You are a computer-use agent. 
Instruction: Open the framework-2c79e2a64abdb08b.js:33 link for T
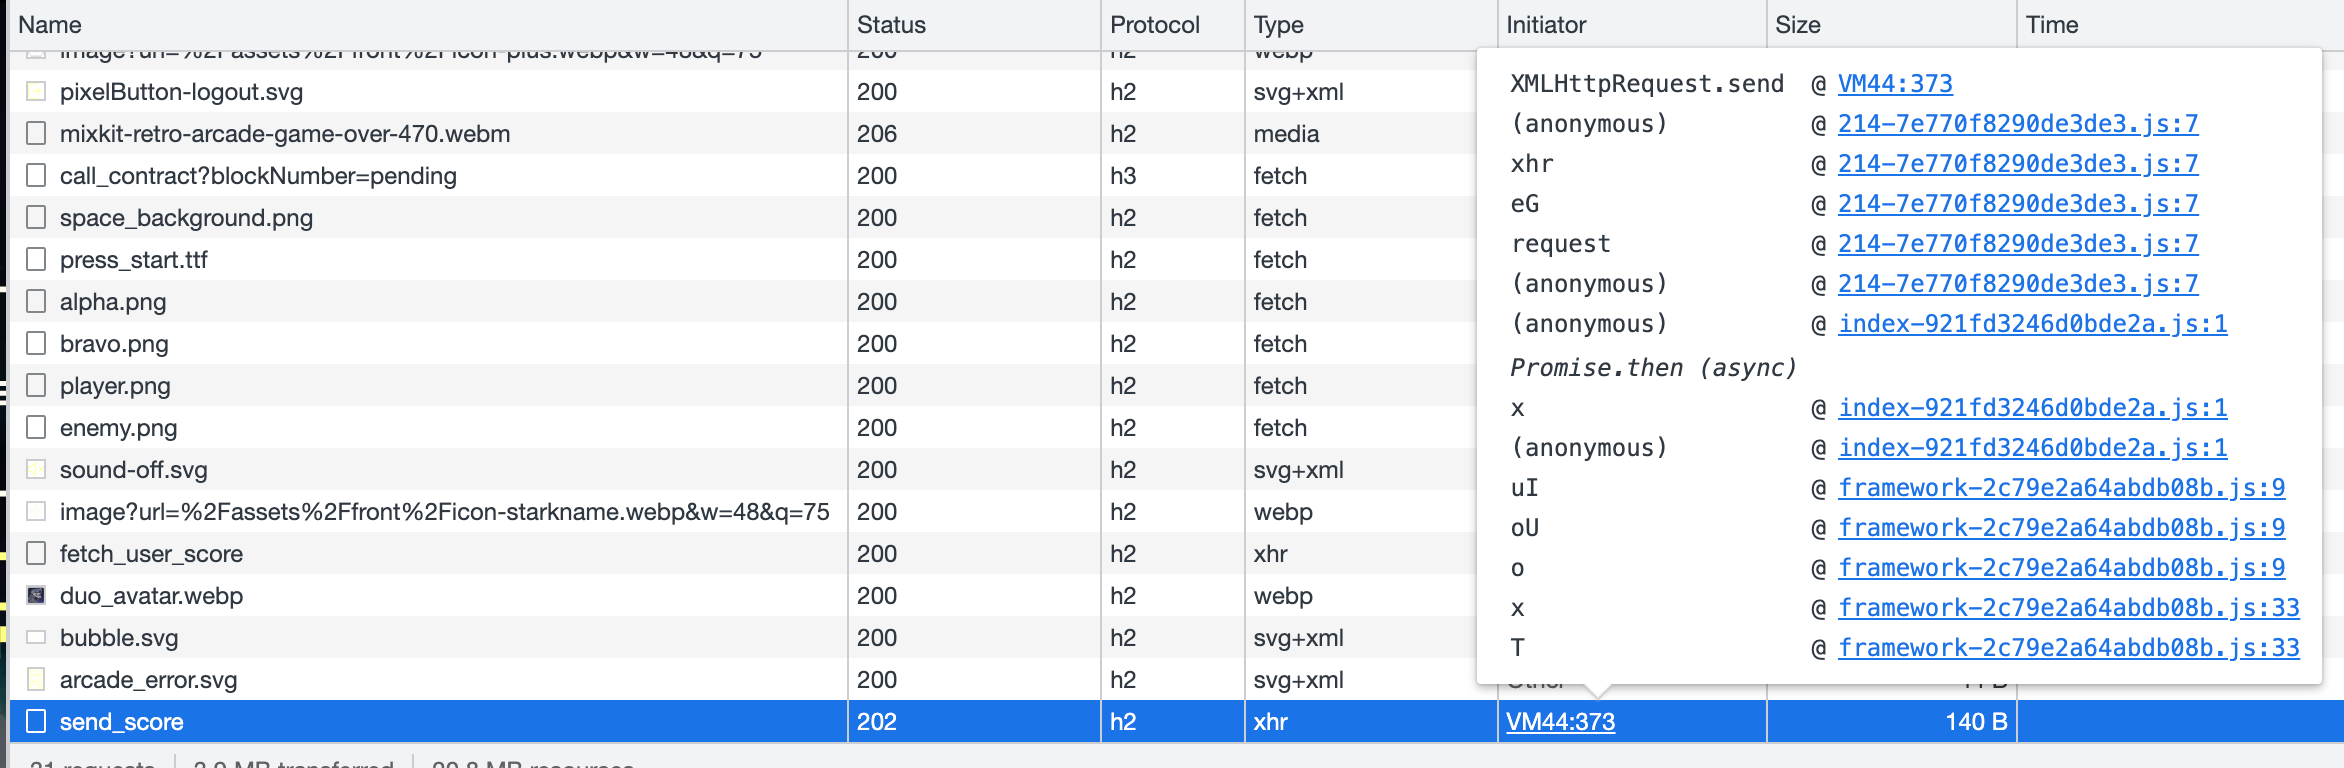[x=2069, y=648]
